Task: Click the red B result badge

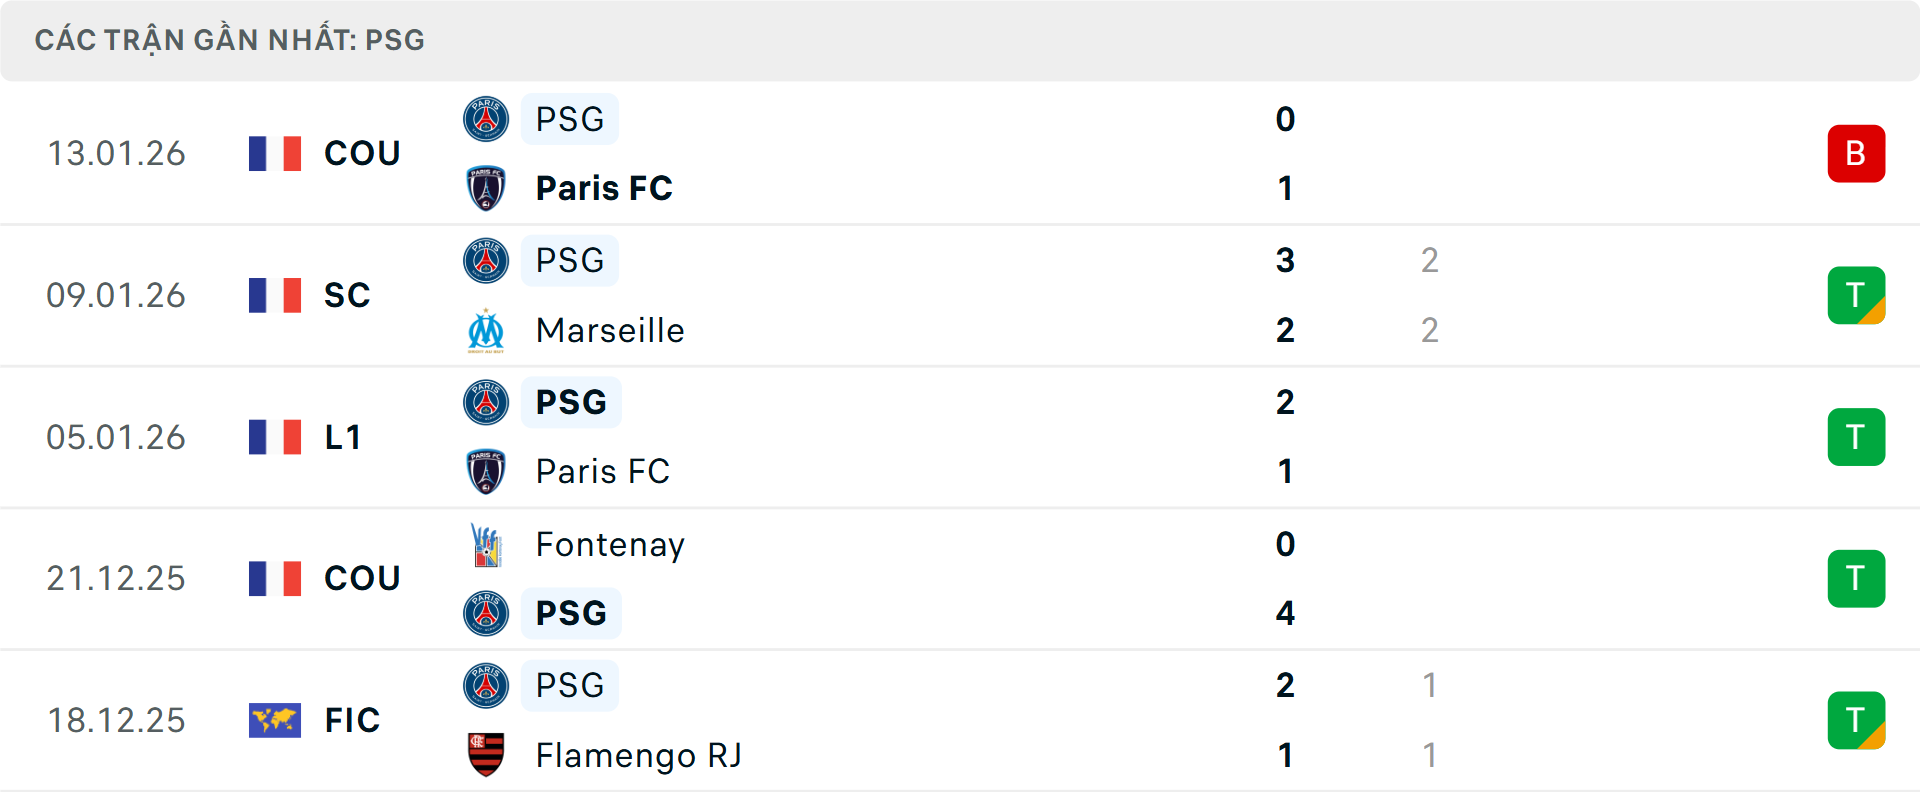Action: coord(1857,154)
